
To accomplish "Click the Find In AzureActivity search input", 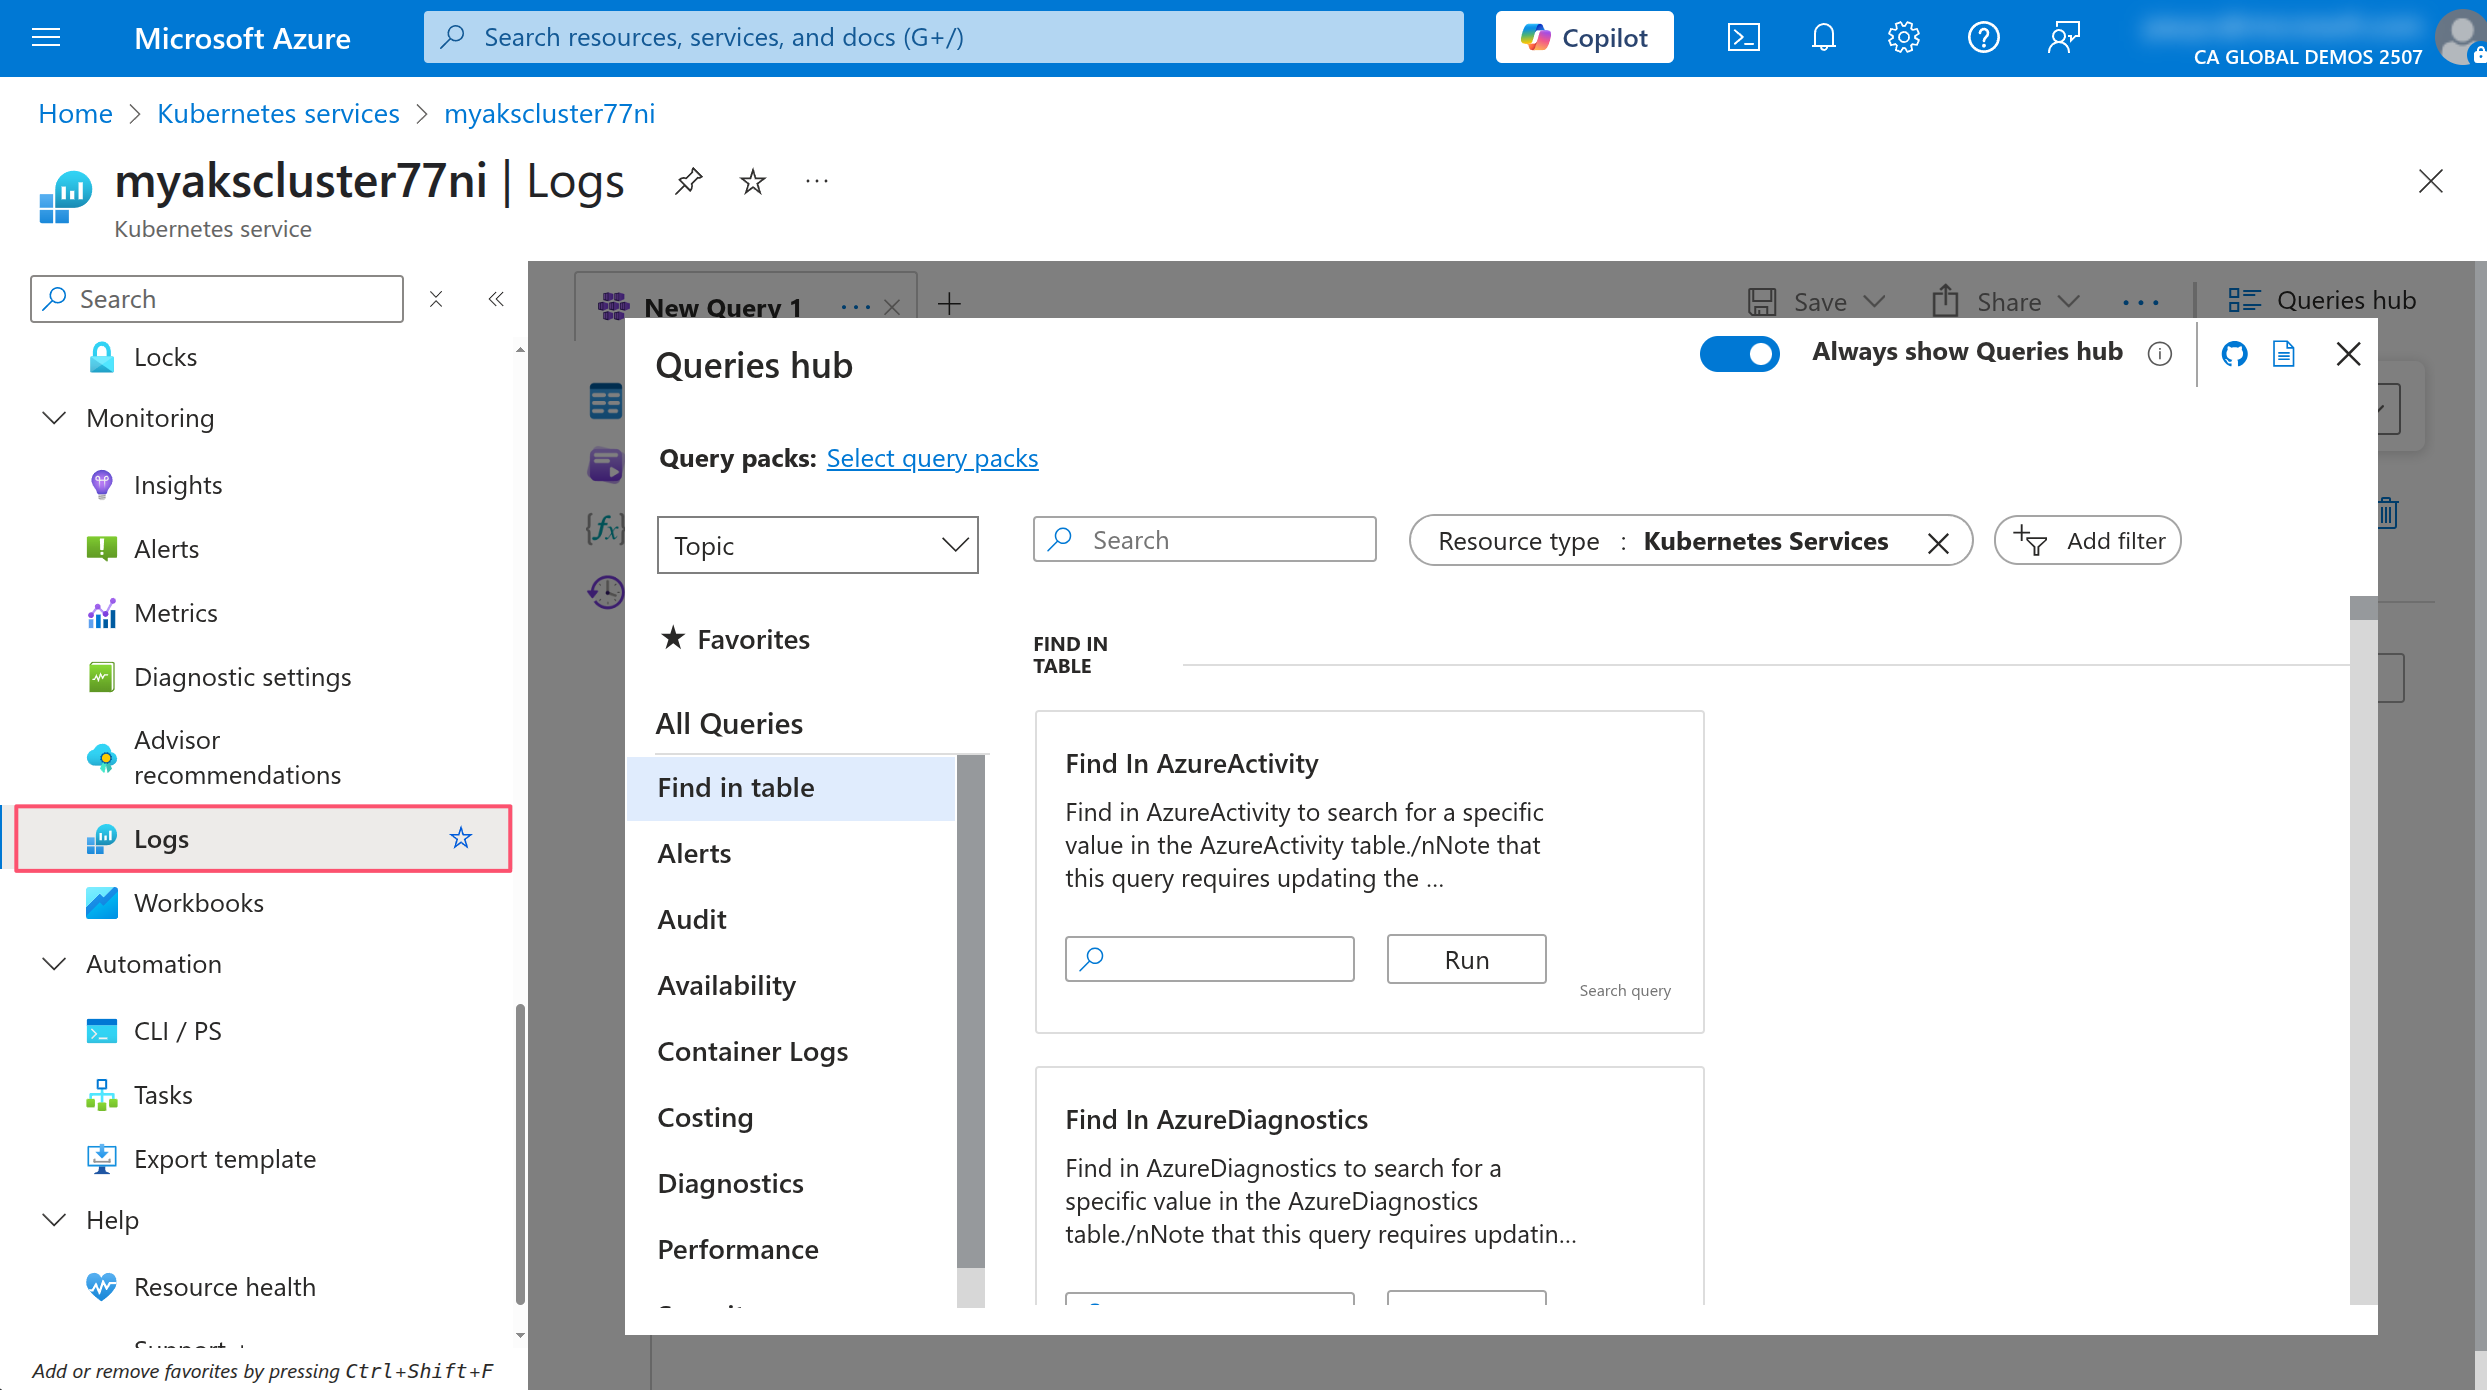I will pos(1209,959).
